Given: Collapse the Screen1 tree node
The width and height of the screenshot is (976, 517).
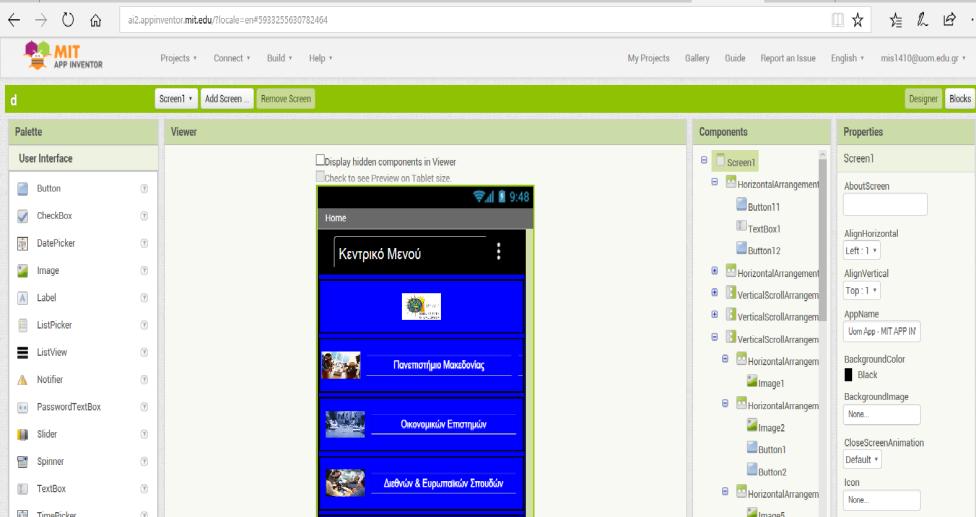Looking at the screenshot, I should coord(704,161).
